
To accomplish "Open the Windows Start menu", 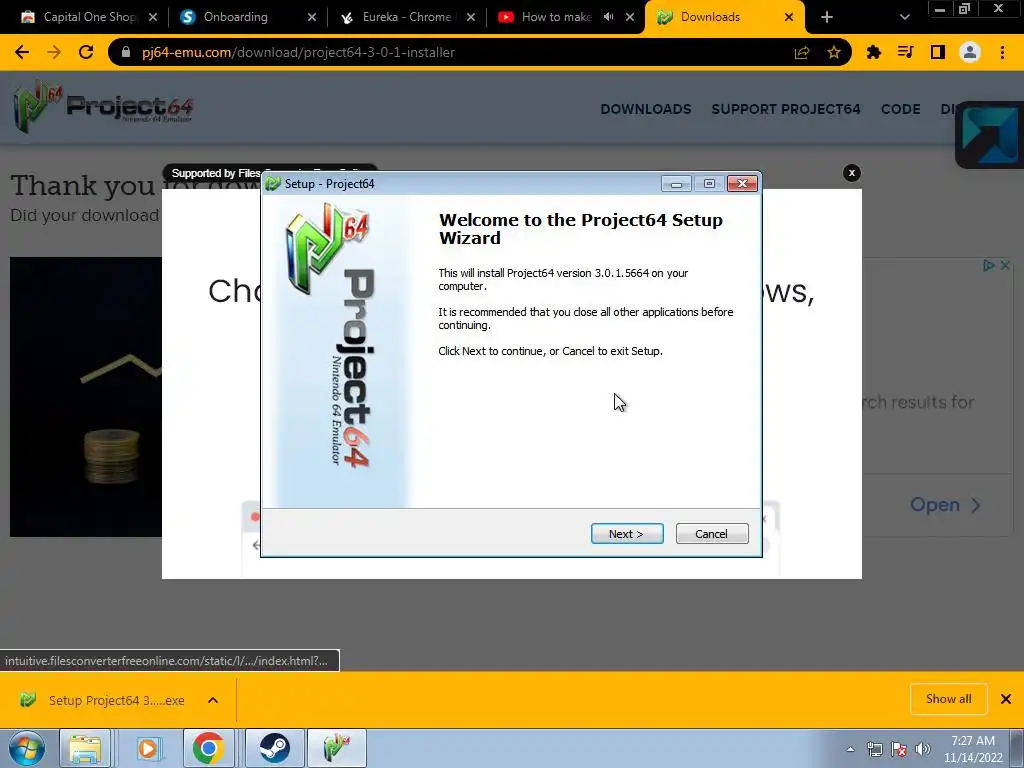I will pyautogui.click(x=27, y=748).
